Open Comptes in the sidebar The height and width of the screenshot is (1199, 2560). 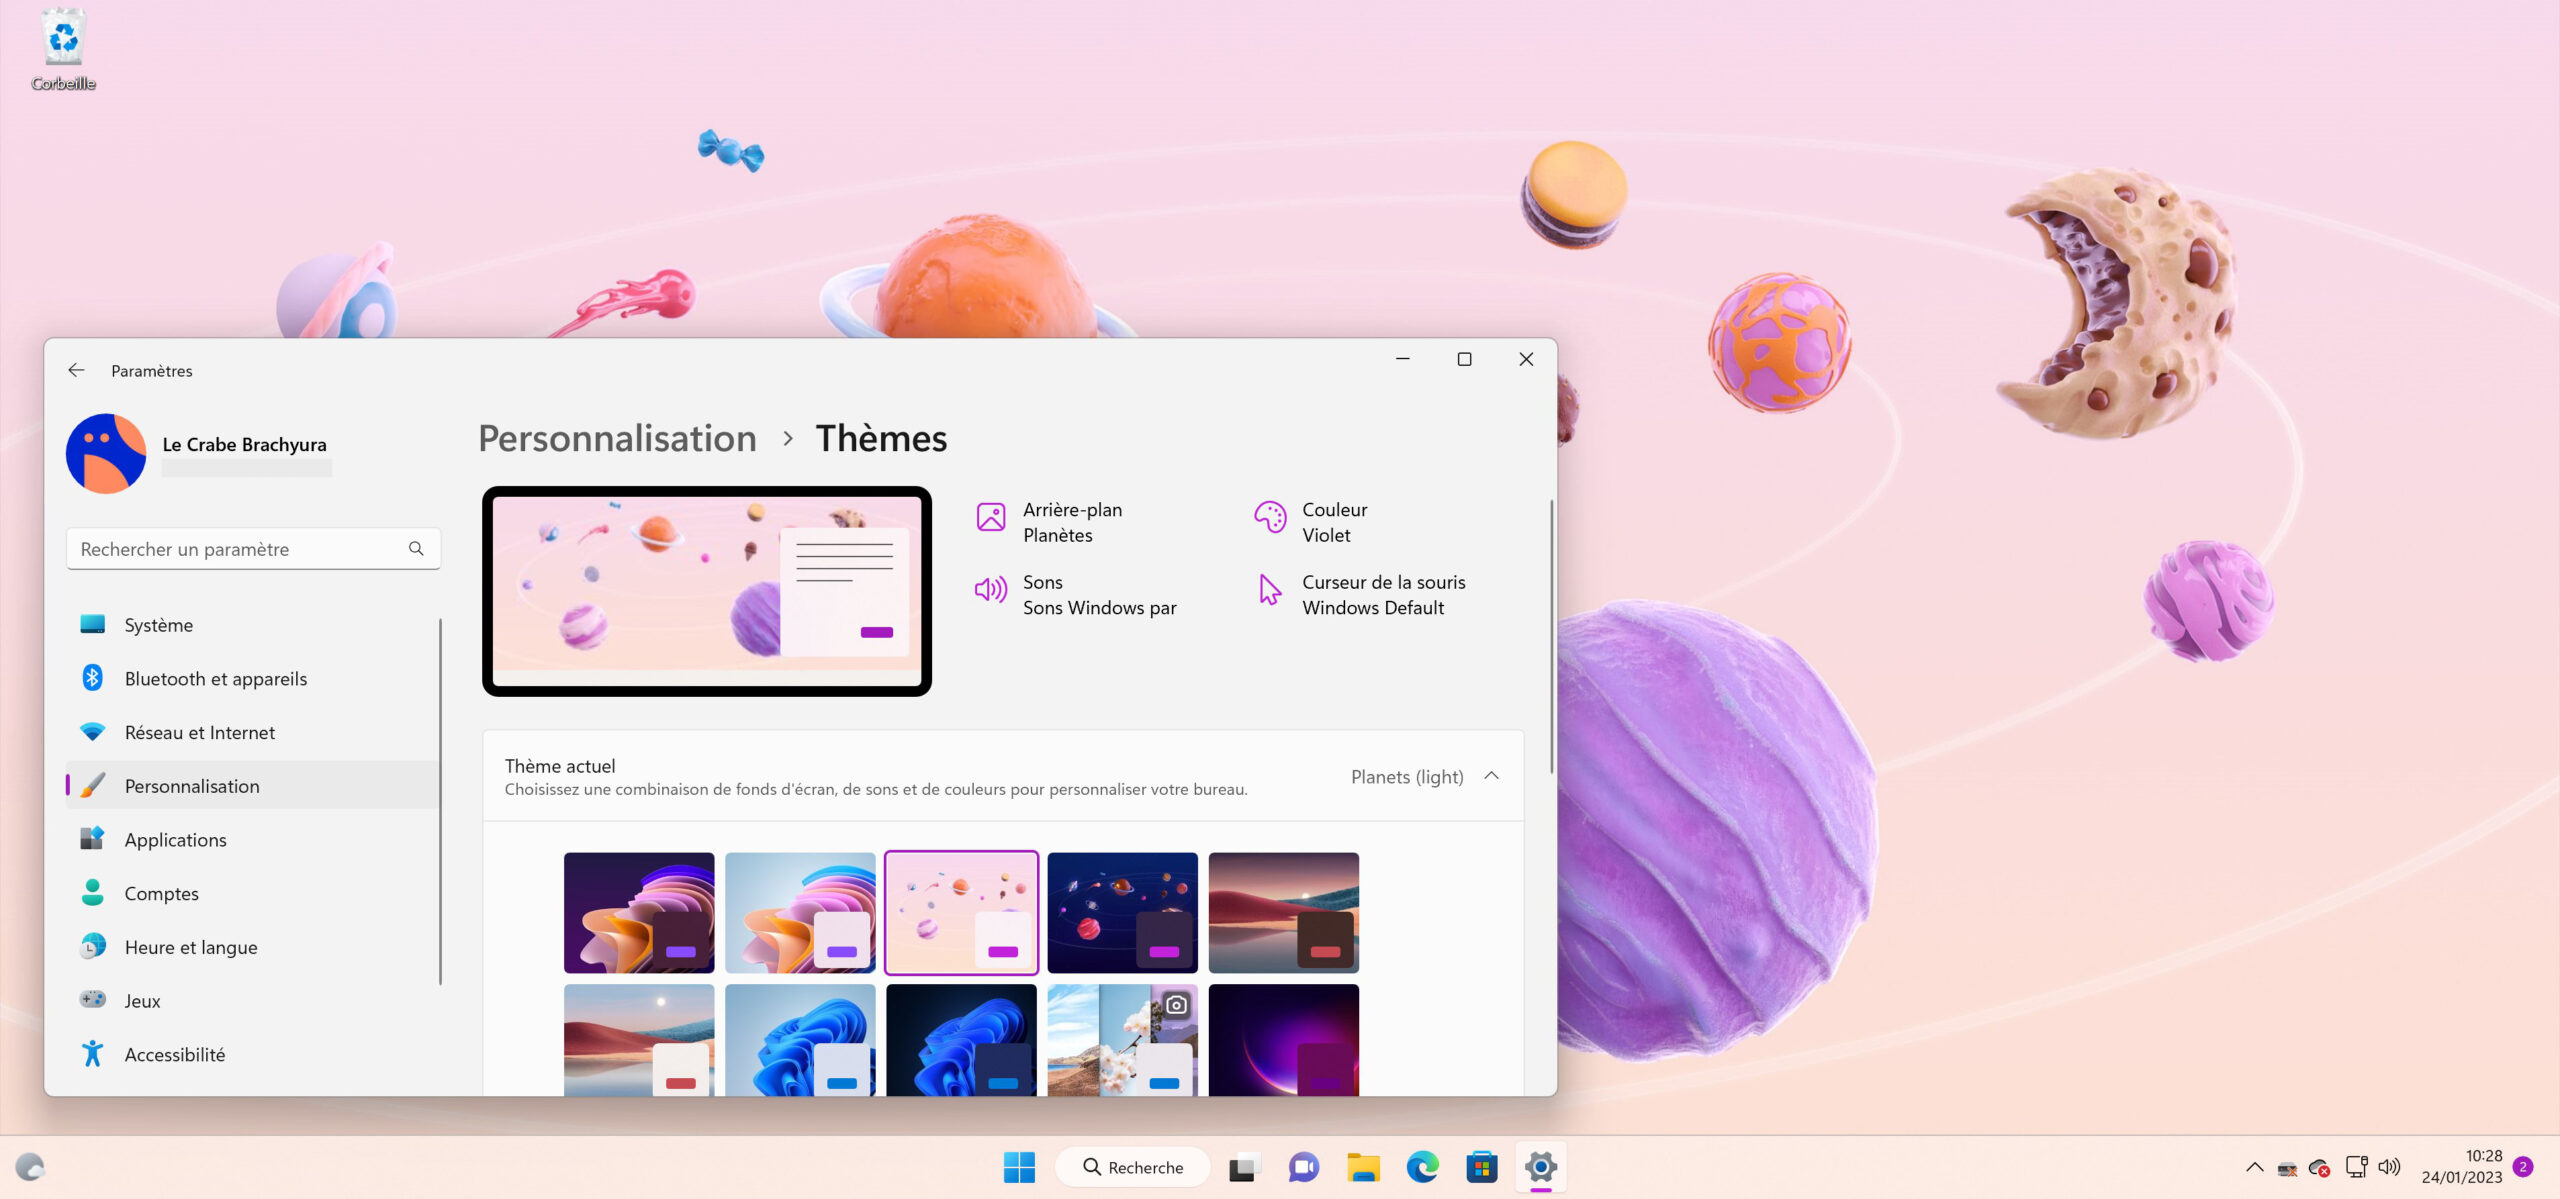[x=252, y=894]
